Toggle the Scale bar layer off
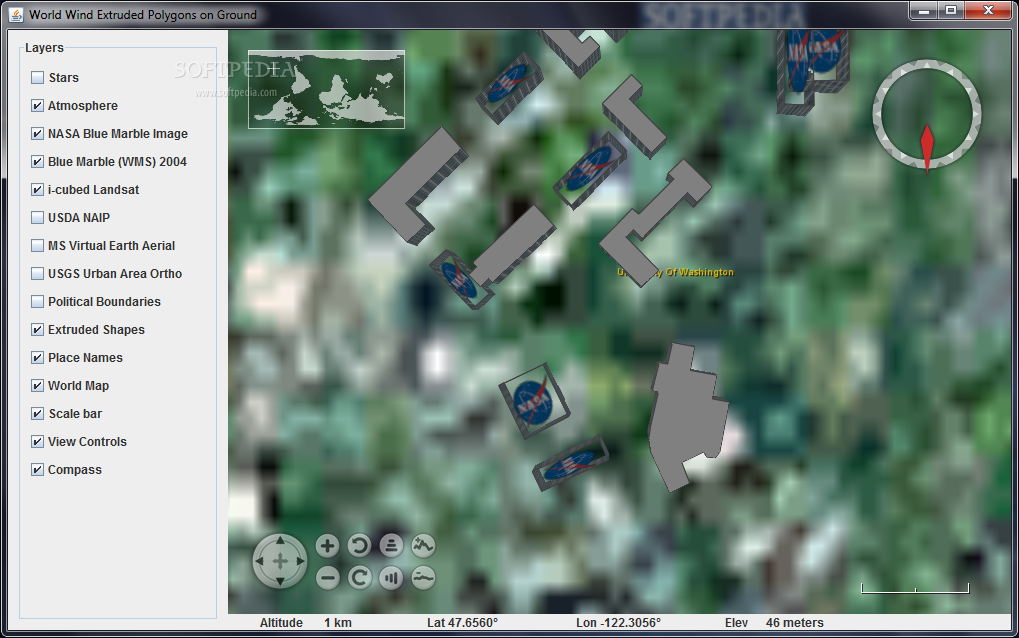Image resolution: width=1019 pixels, height=638 pixels. coord(38,413)
